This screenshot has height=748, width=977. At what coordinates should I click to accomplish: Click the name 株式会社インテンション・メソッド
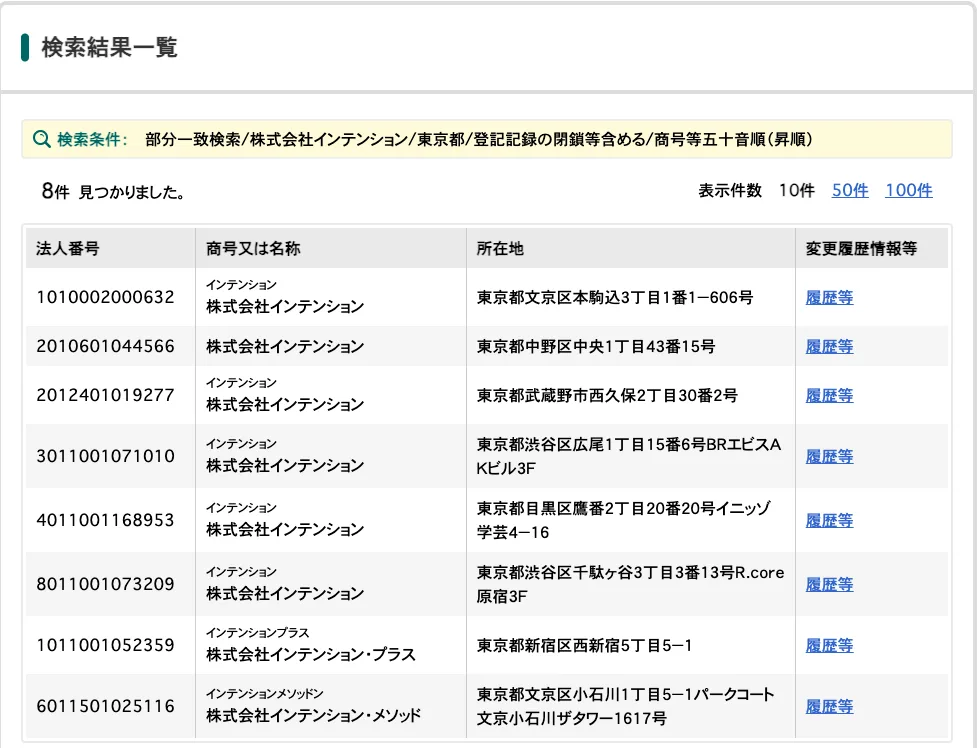(313, 716)
